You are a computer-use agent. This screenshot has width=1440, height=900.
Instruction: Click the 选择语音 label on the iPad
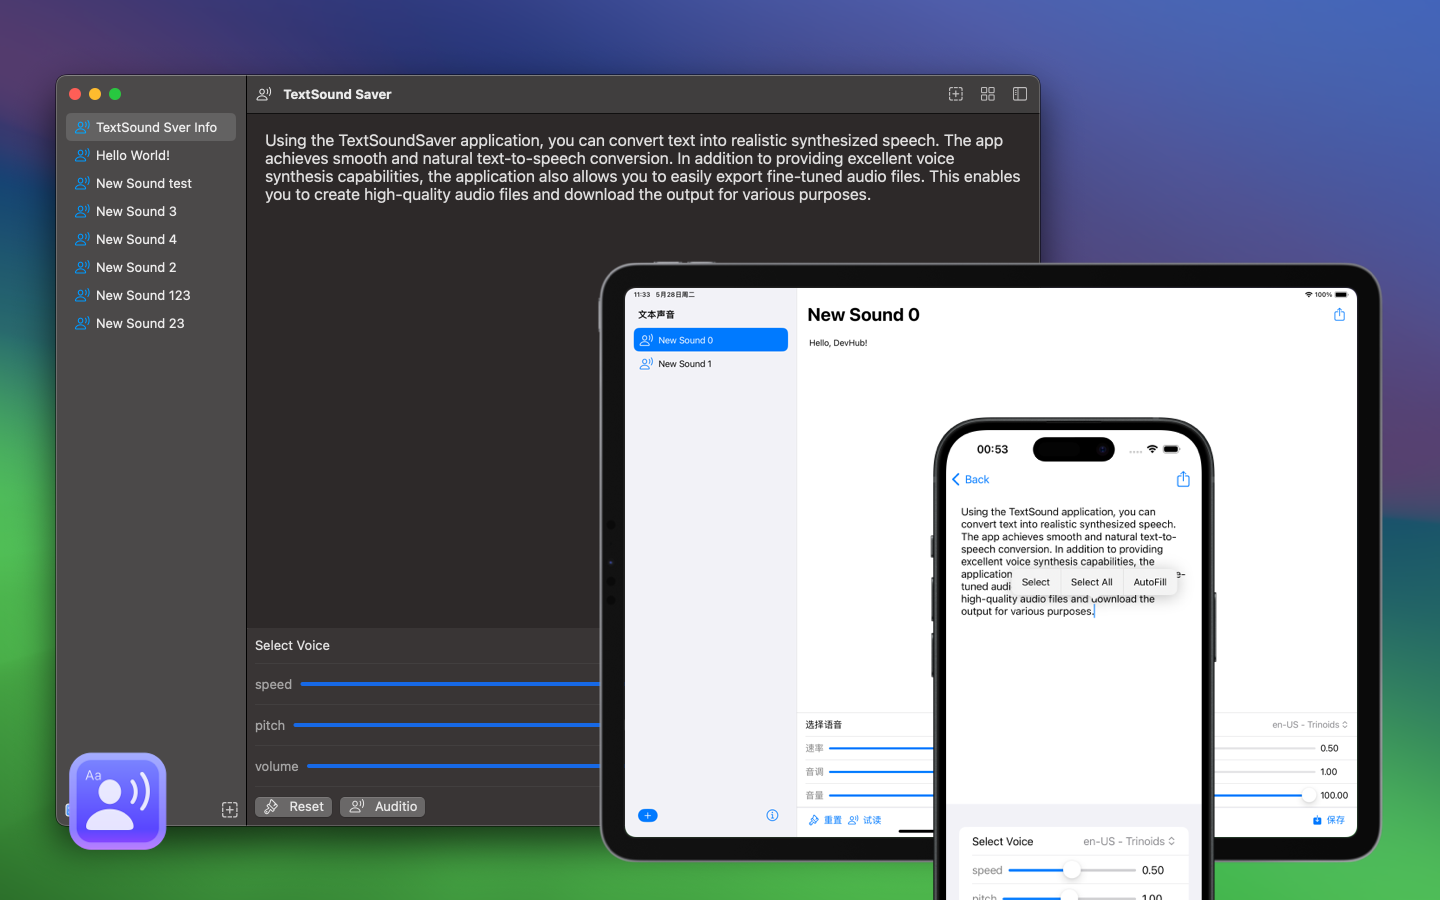point(824,725)
